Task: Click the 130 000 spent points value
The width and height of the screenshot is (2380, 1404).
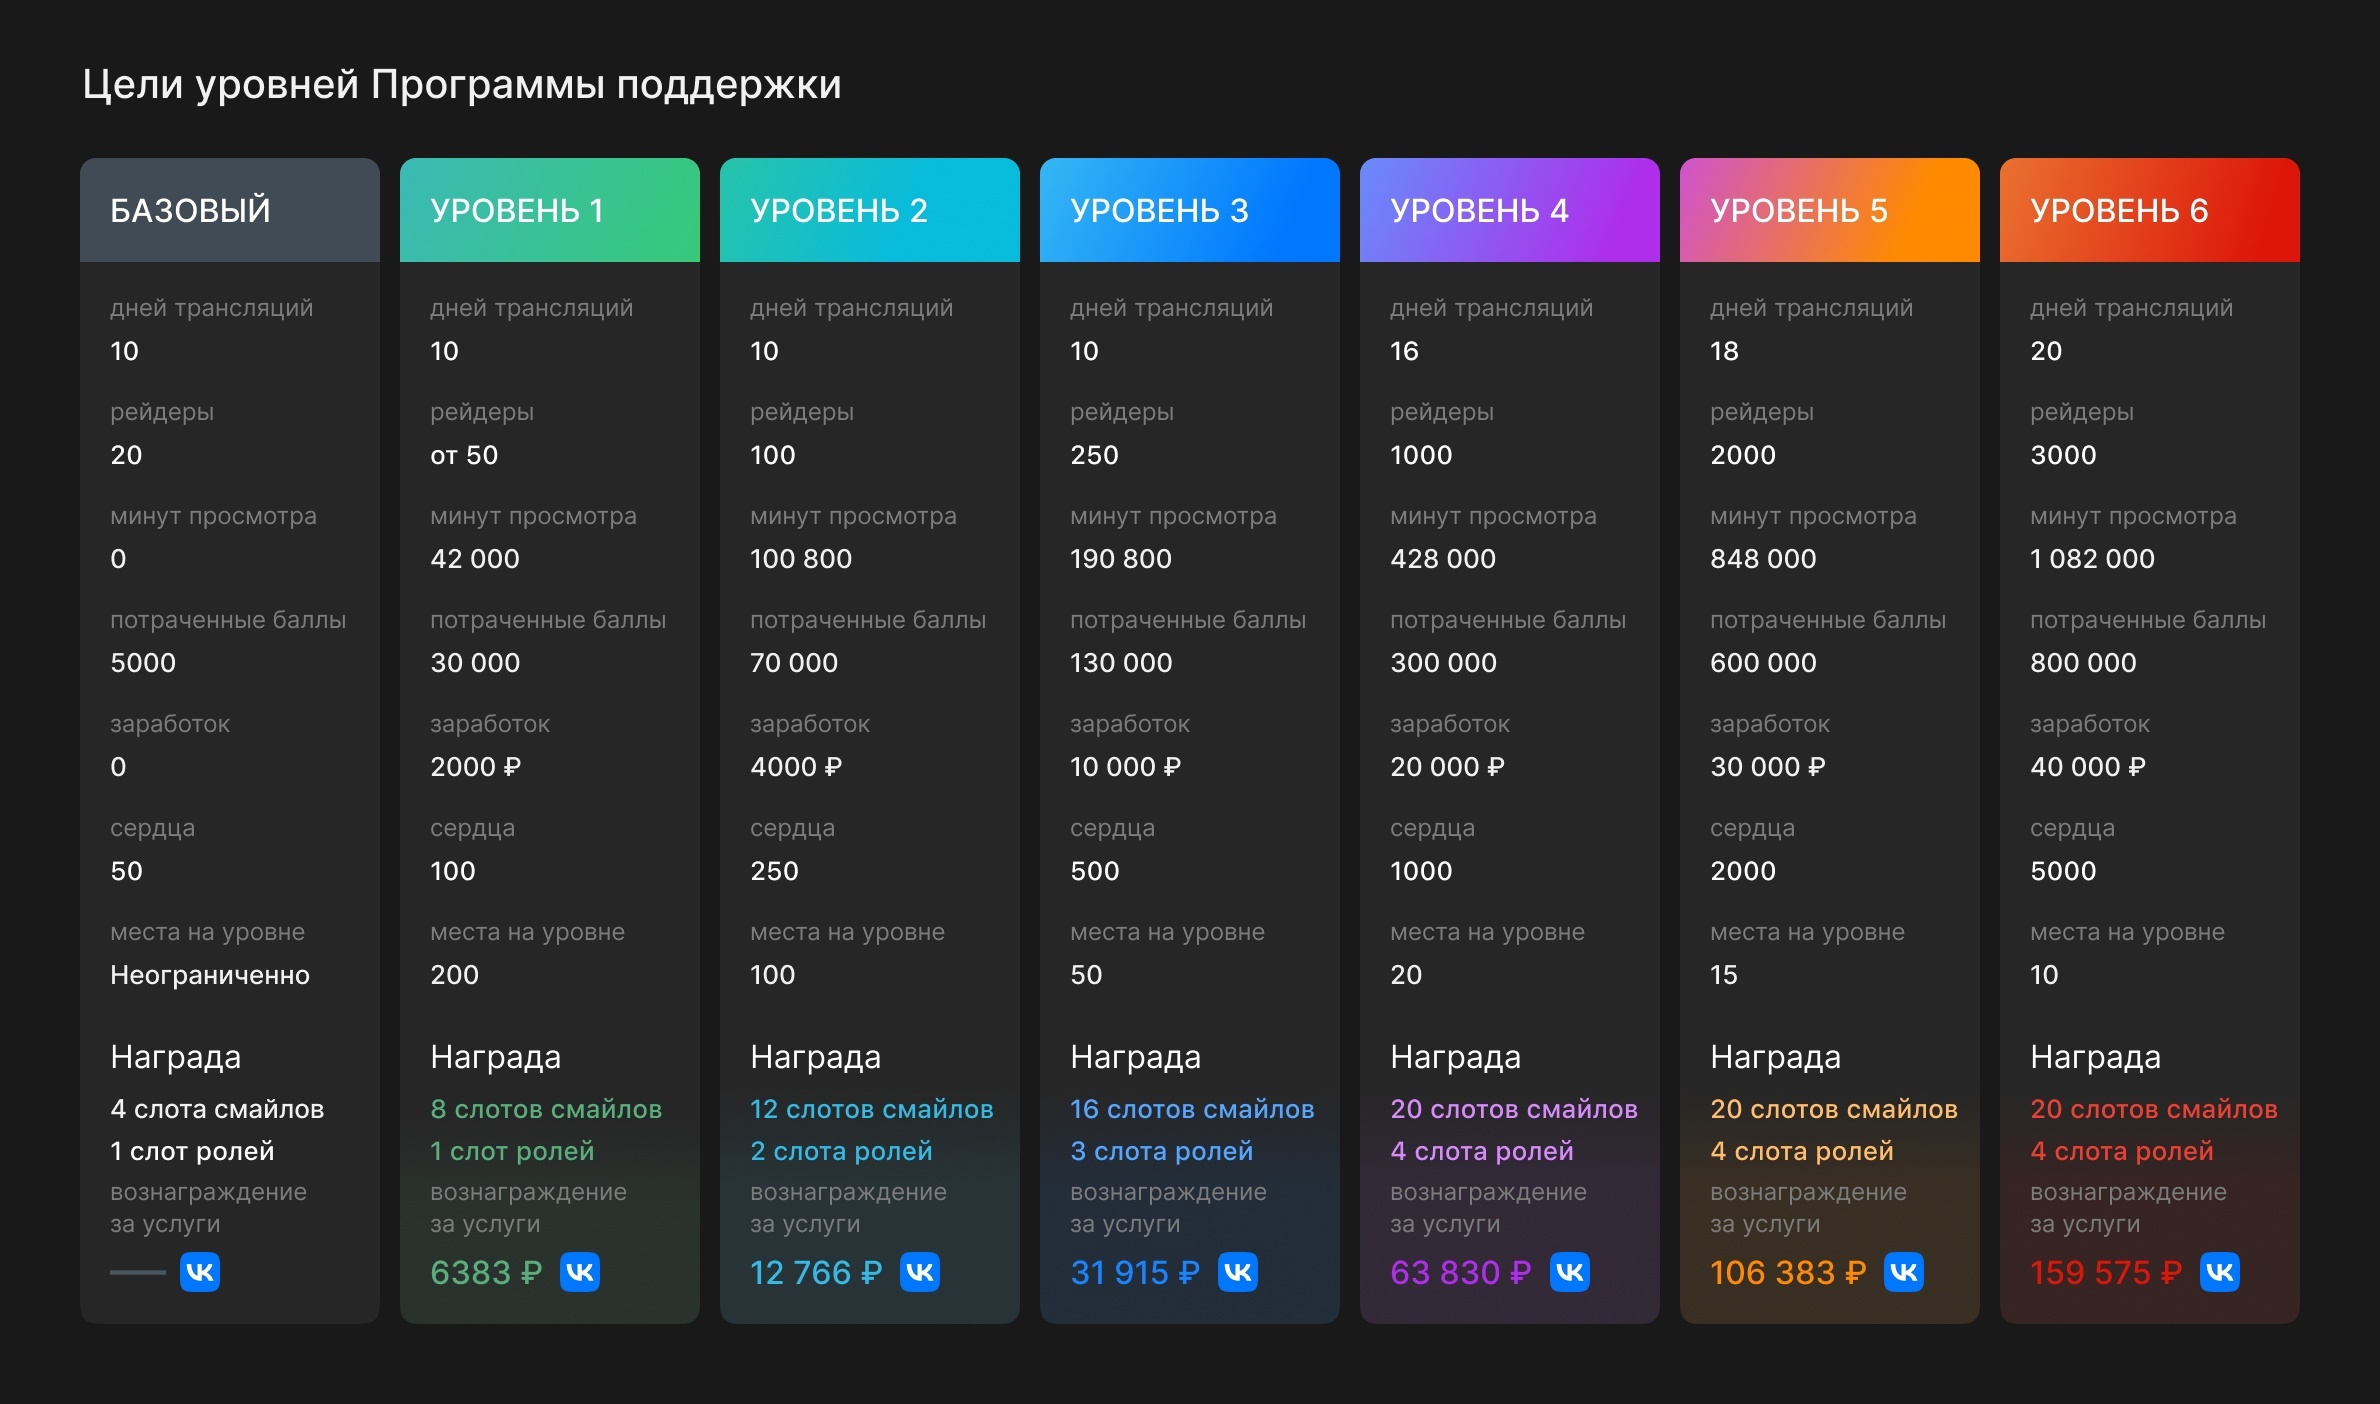Action: pos(1121,663)
